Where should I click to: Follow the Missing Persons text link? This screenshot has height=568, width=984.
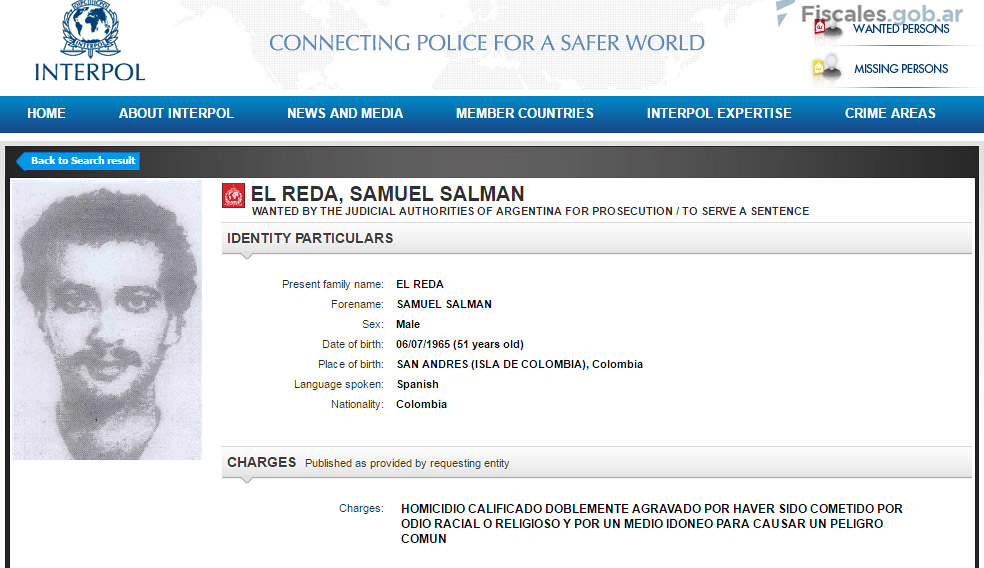(901, 69)
